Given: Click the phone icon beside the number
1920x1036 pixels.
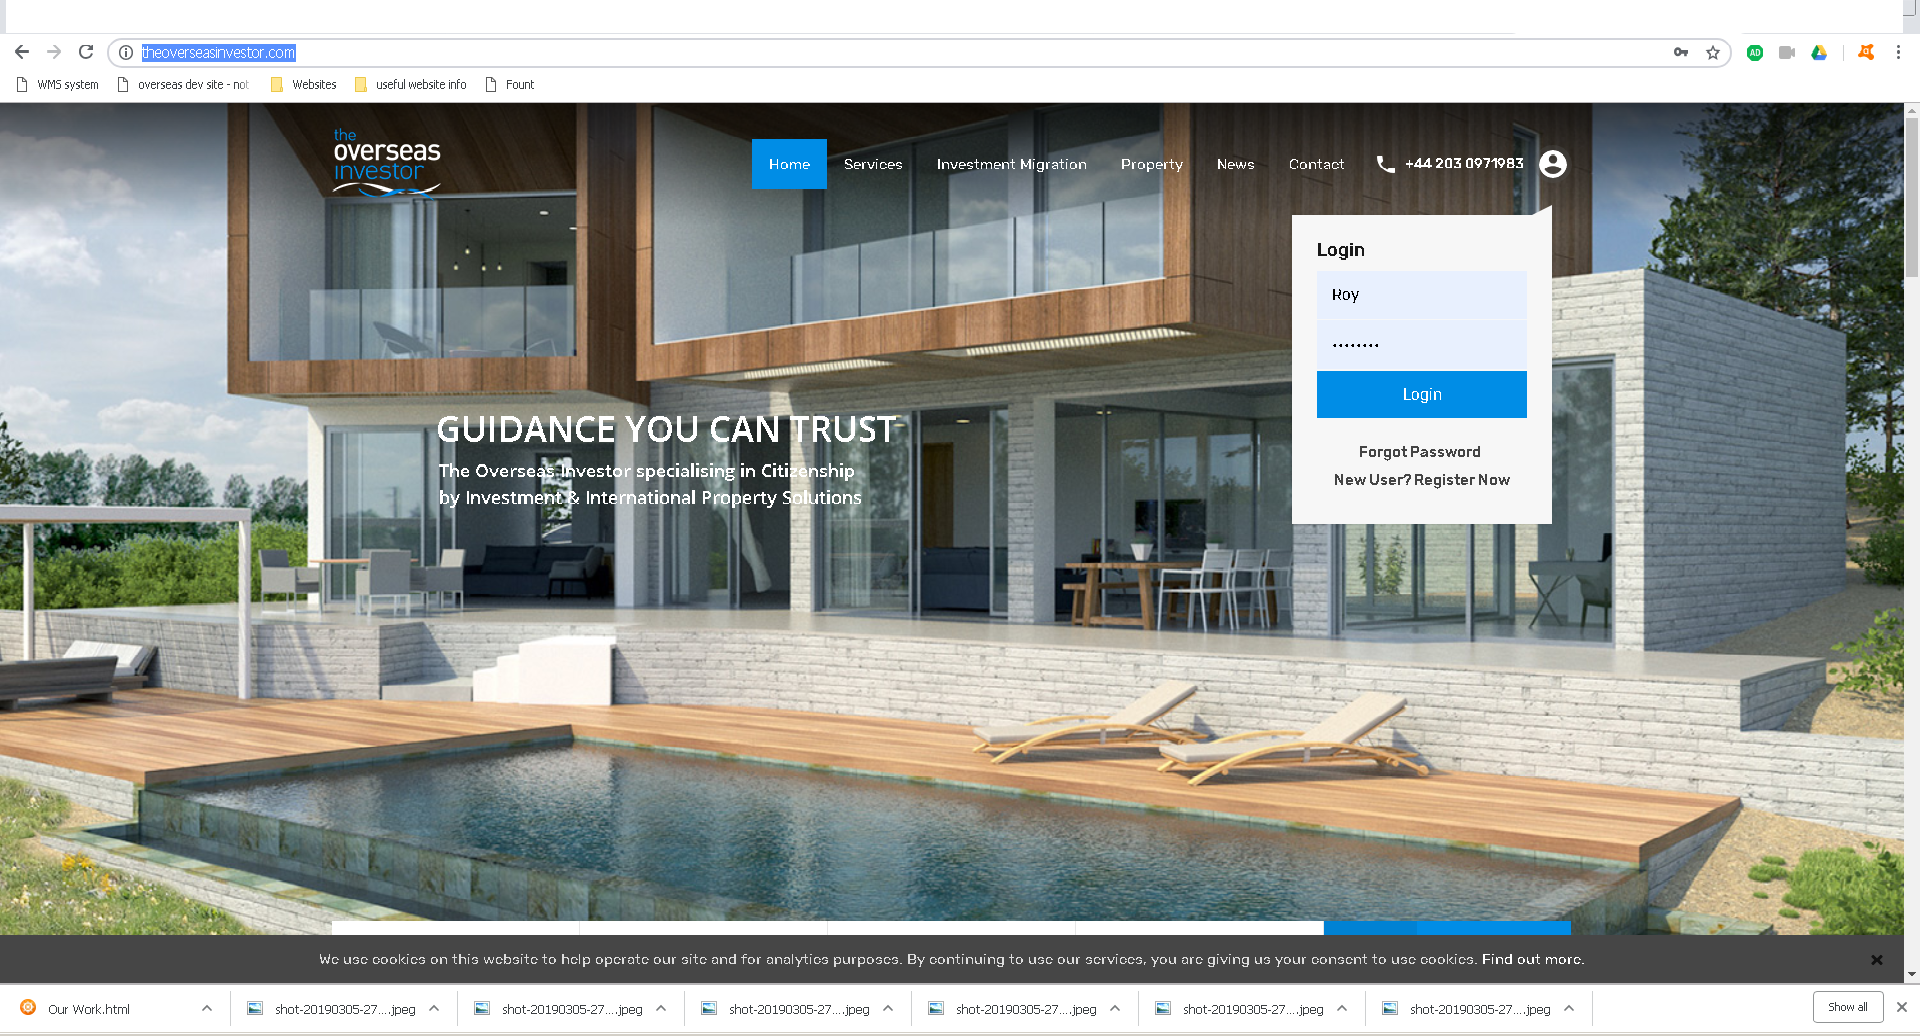Looking at the screenshot, I should pos(1385,164).
